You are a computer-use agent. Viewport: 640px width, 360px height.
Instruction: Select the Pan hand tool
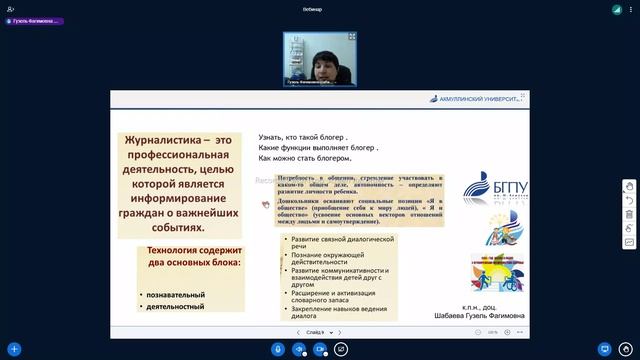(629, 186)
